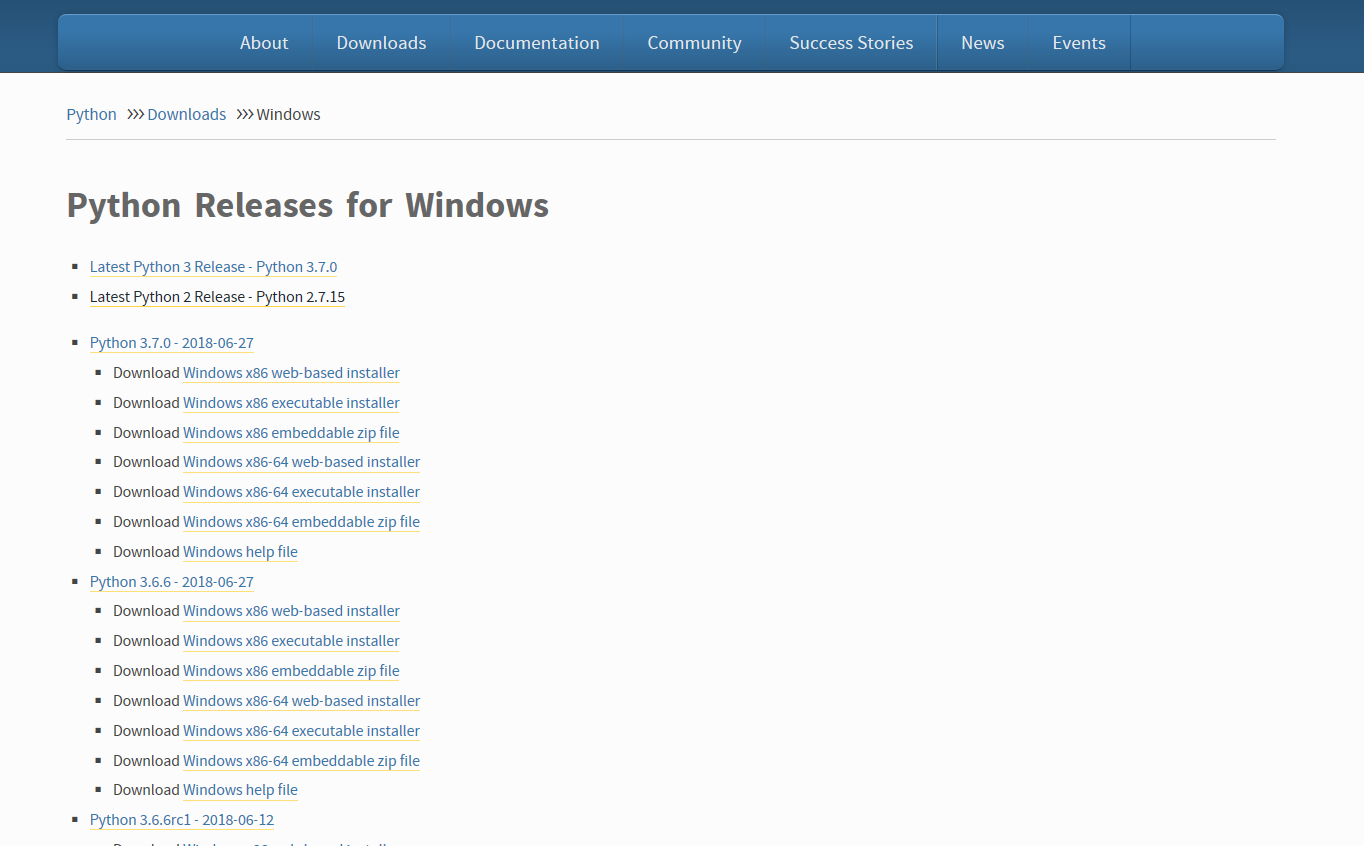Download Python 3.7.0 Windows x86-64 executable installer
Screen dimensions: 1364x846
[x=301, y=492]
